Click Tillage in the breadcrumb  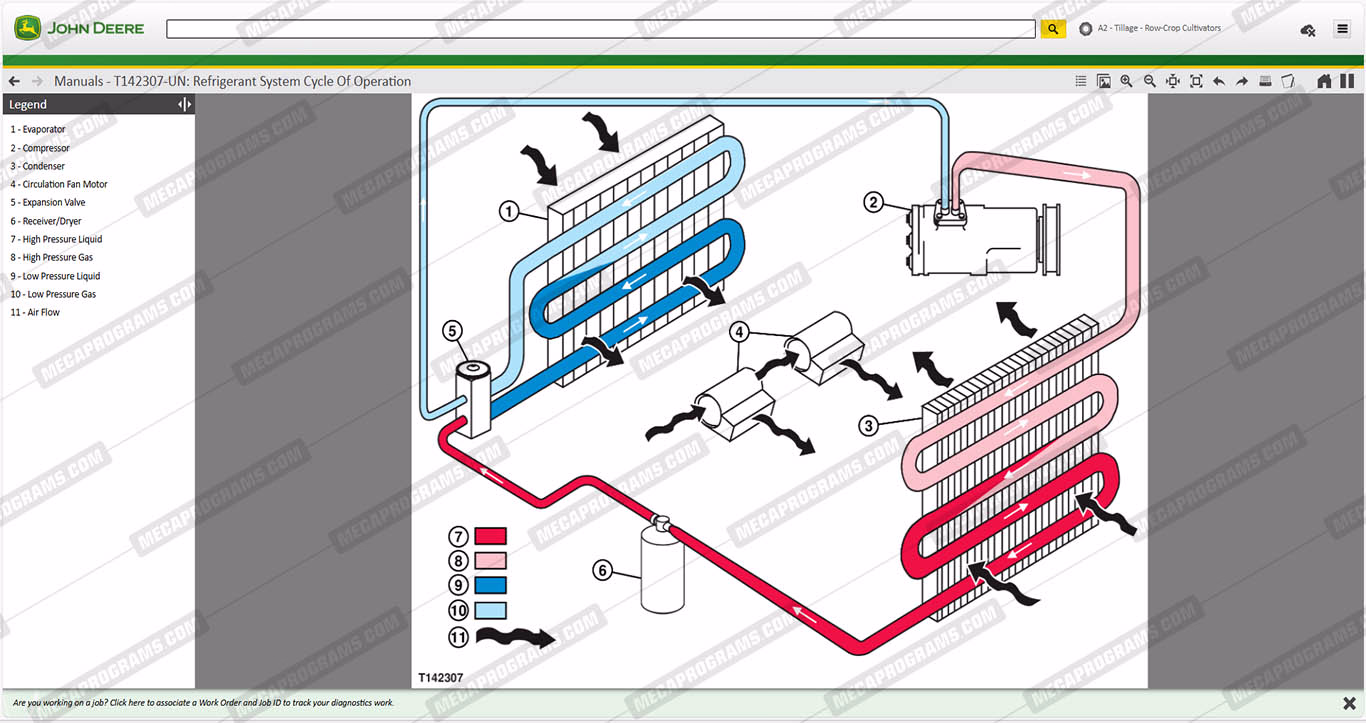pos(1126,28)
